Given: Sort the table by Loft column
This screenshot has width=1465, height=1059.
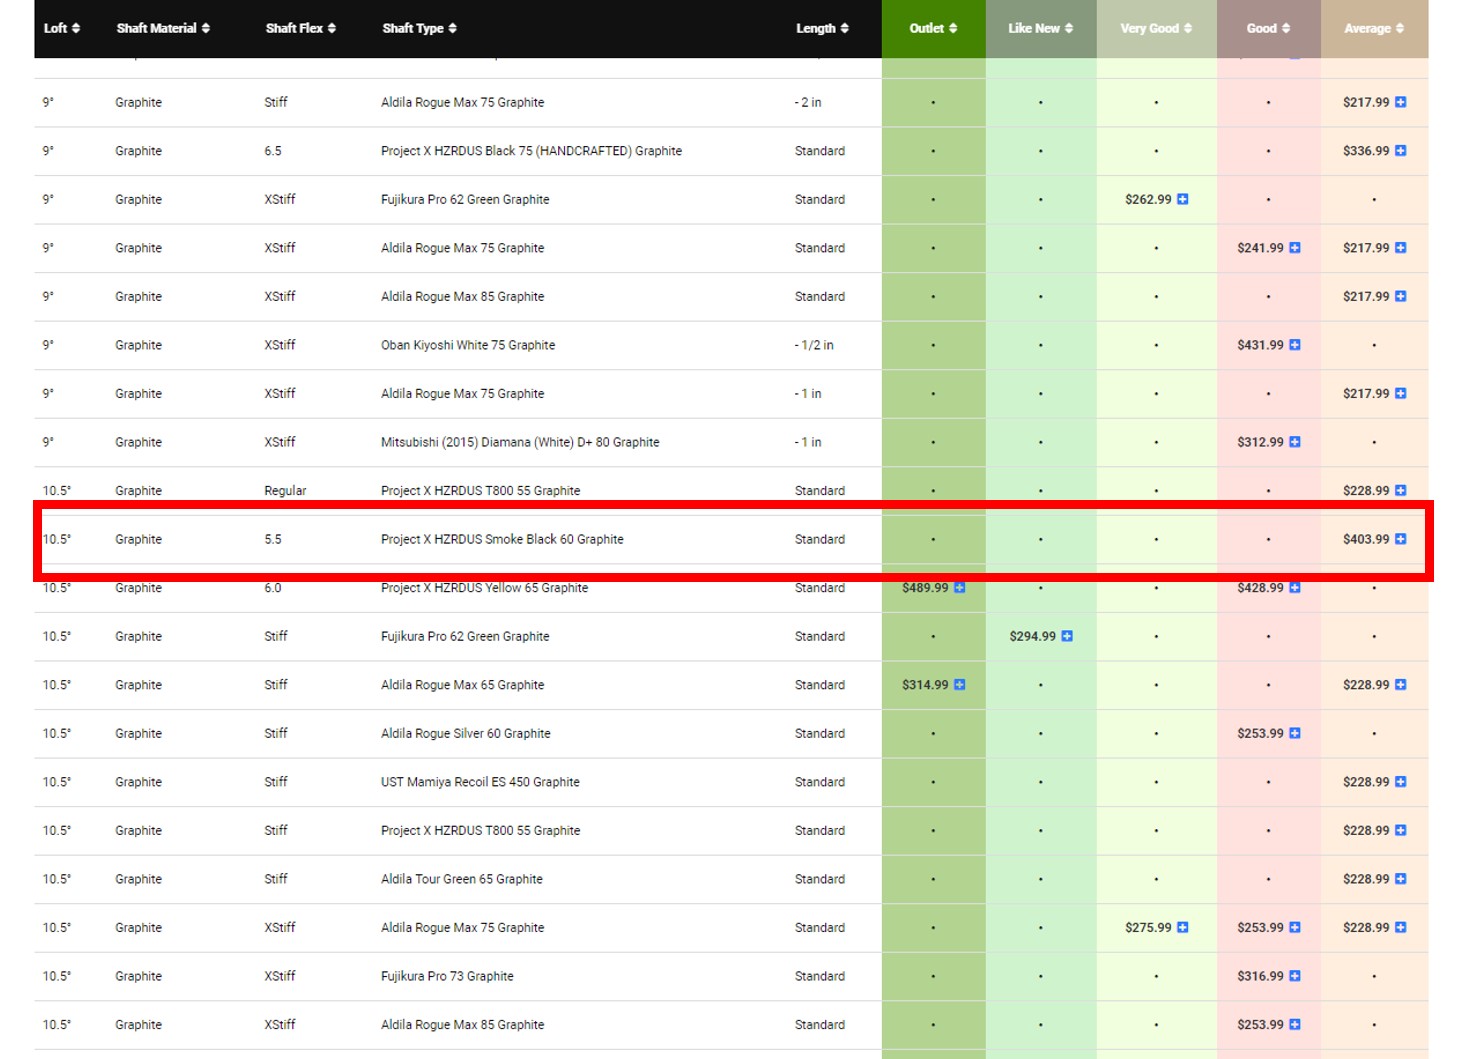Looking at the screenshot, I should (x=61, y=28).
